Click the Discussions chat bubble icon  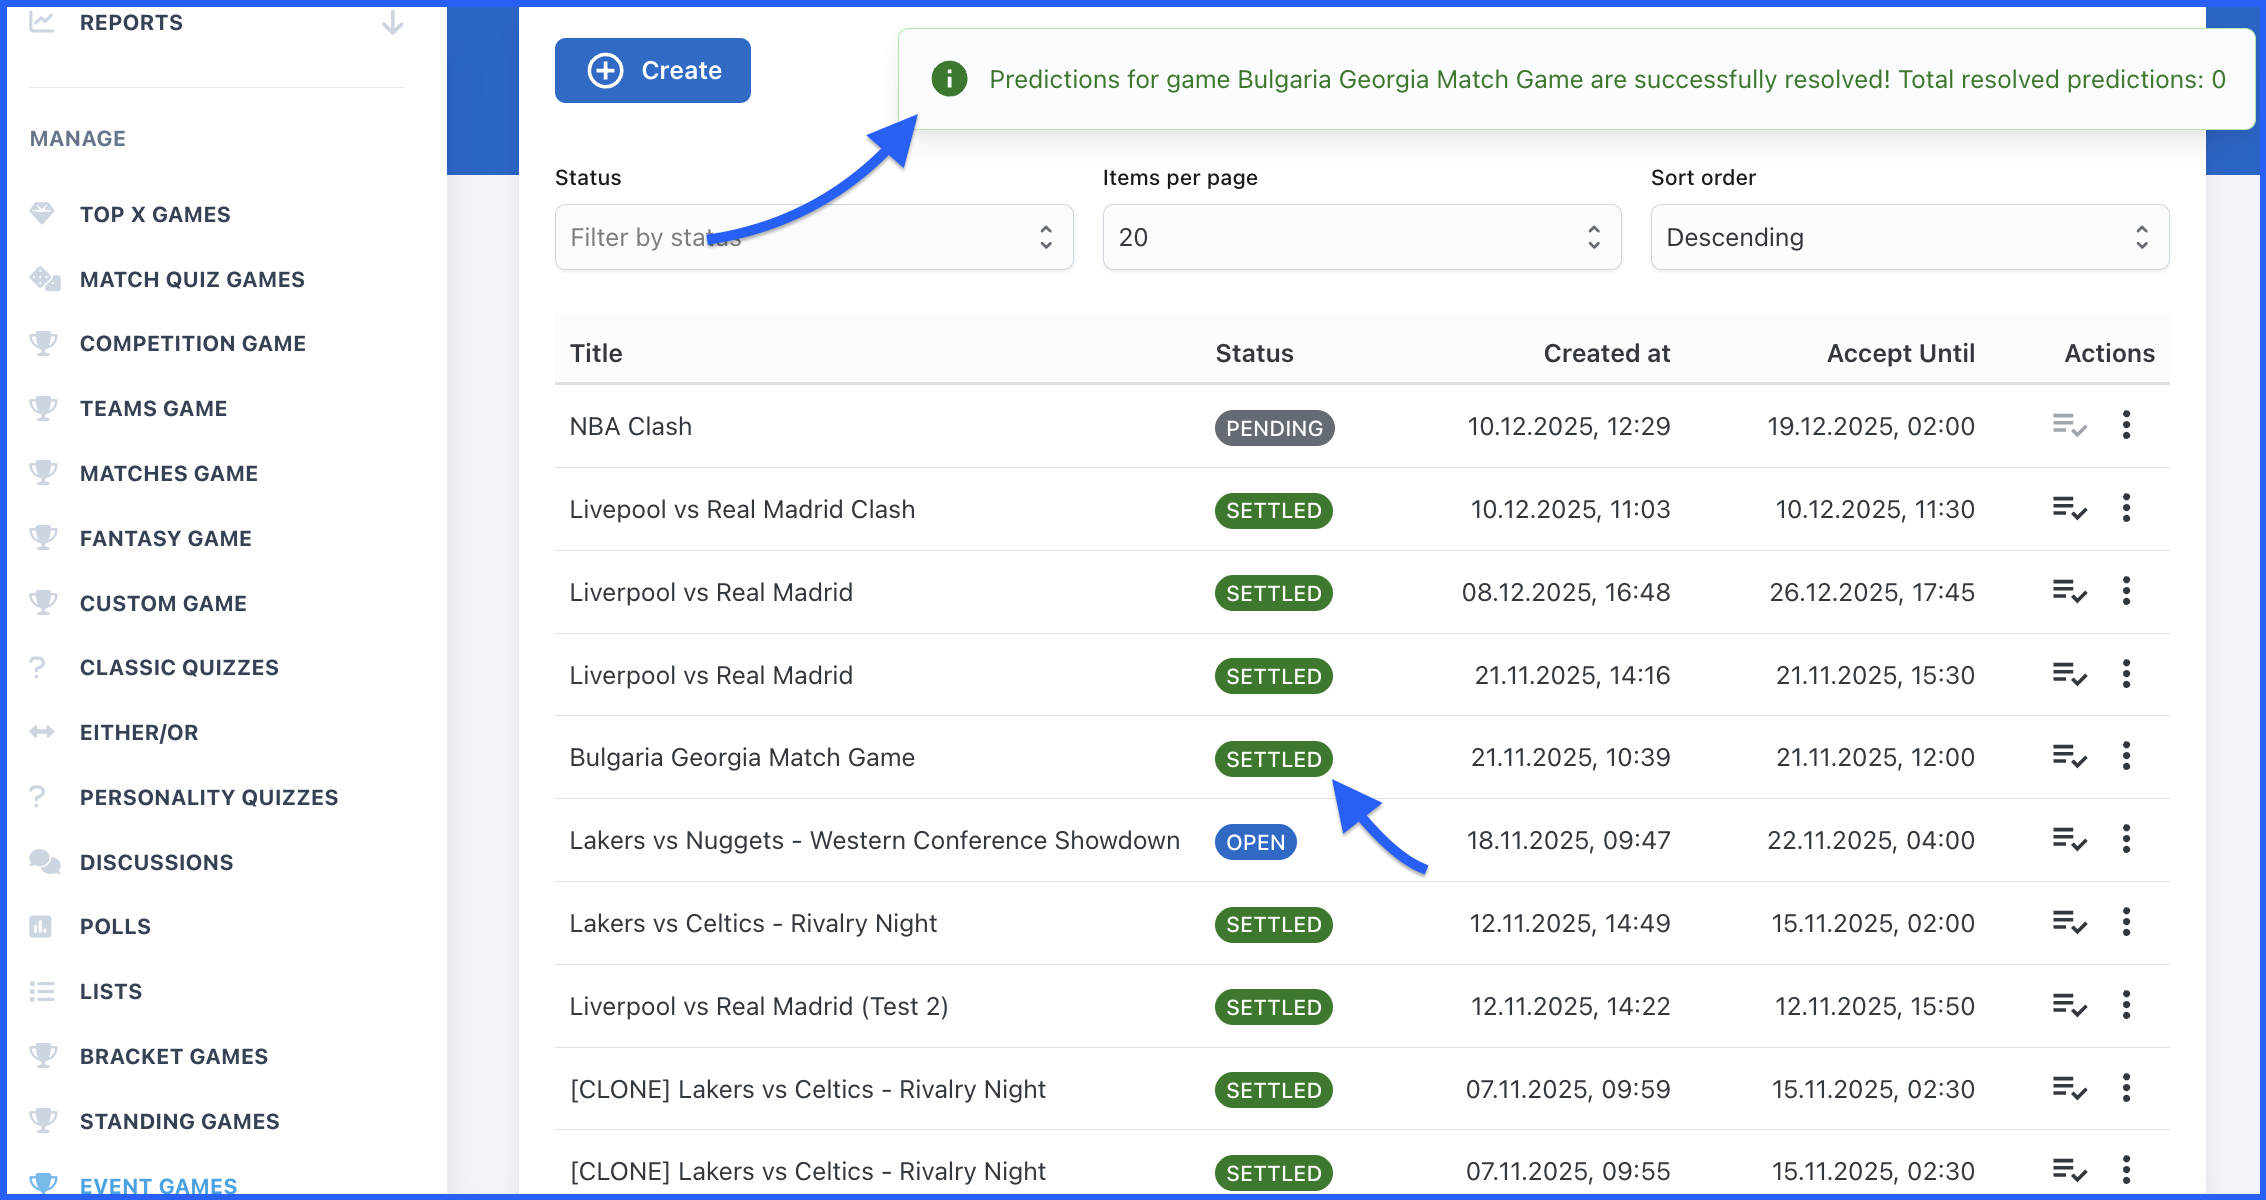44,862
